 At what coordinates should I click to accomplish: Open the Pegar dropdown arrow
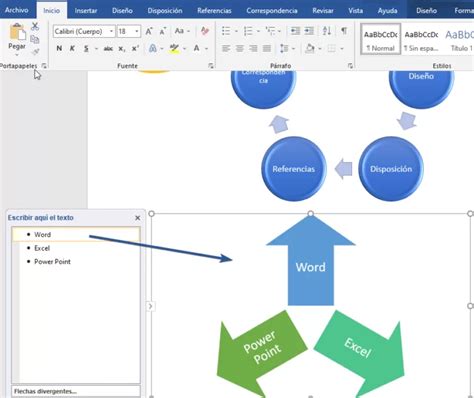pos(17,55)
